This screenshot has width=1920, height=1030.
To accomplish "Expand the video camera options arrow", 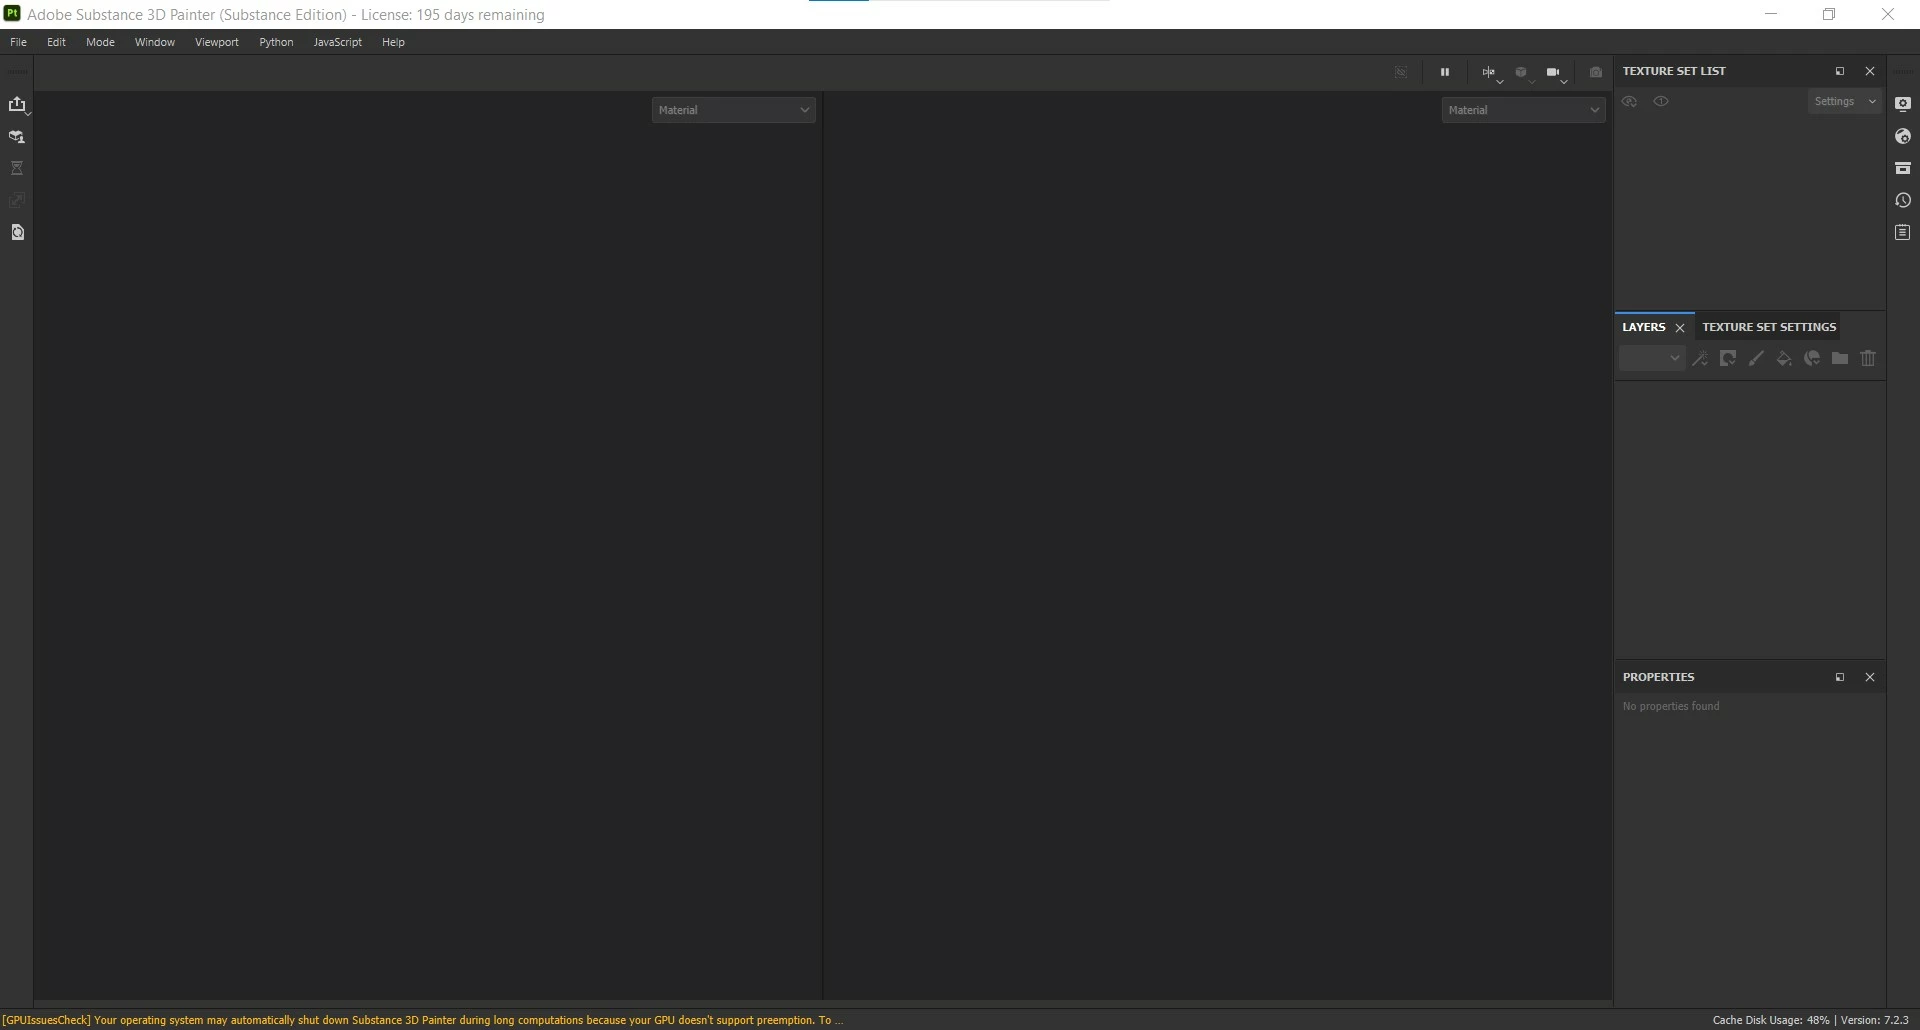I will coord(1564,81).
